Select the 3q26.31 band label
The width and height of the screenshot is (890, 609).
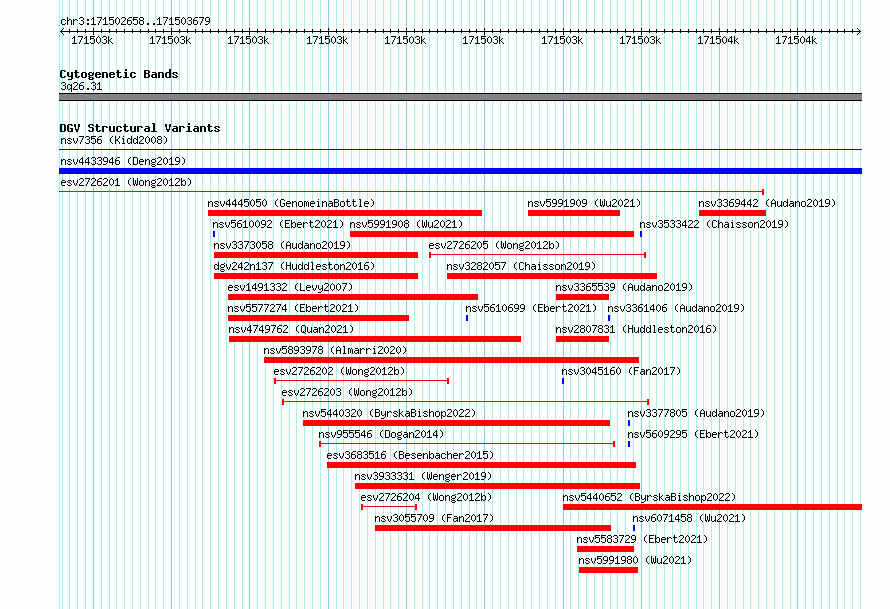pos(81,86)
